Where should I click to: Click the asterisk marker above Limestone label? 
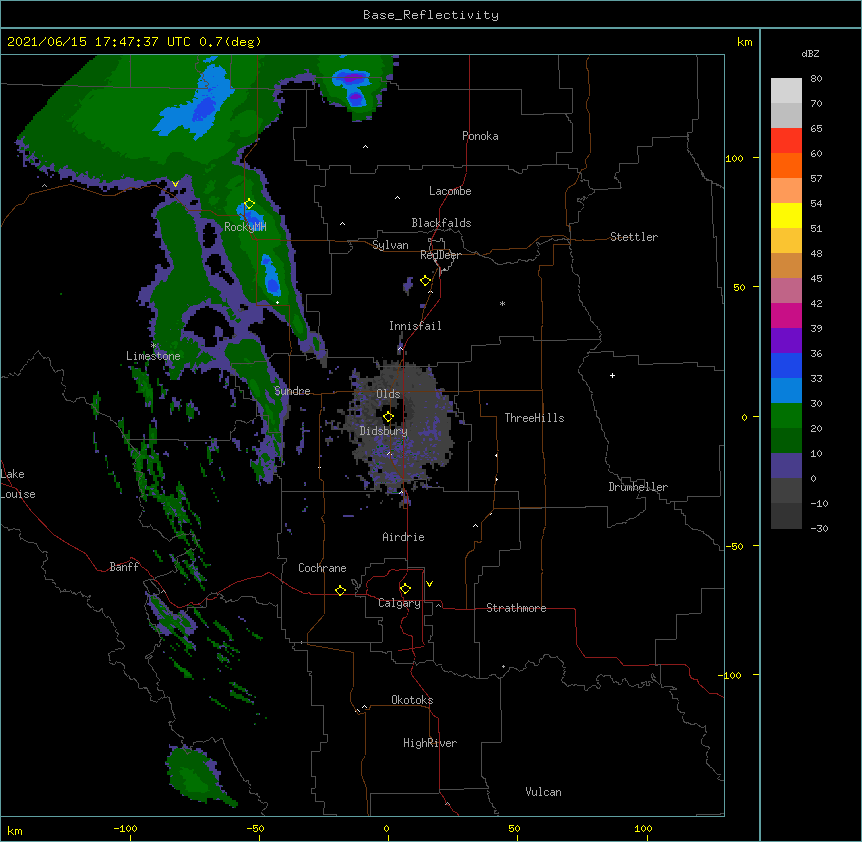(x=153, y=346)
